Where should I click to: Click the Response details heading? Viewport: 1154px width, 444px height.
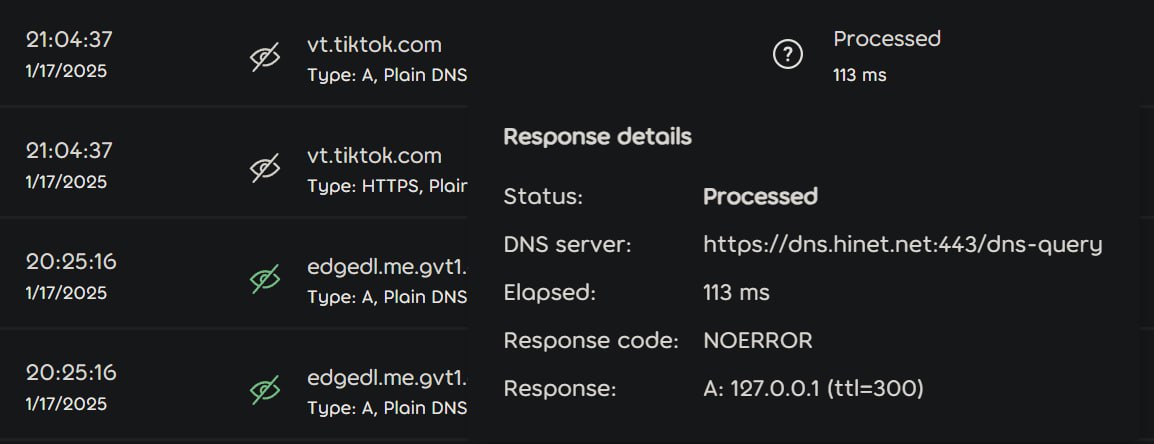point(597,137)
